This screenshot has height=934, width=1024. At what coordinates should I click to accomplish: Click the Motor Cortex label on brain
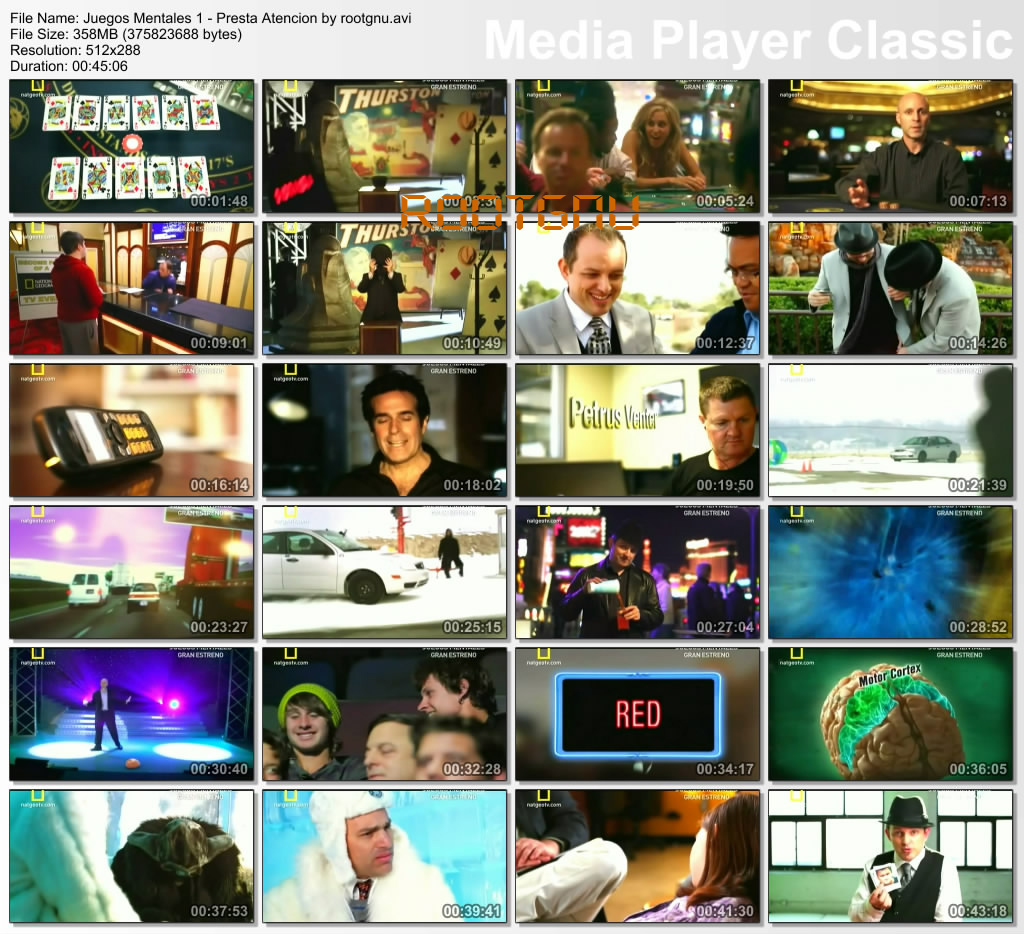[x=889, y=676]
